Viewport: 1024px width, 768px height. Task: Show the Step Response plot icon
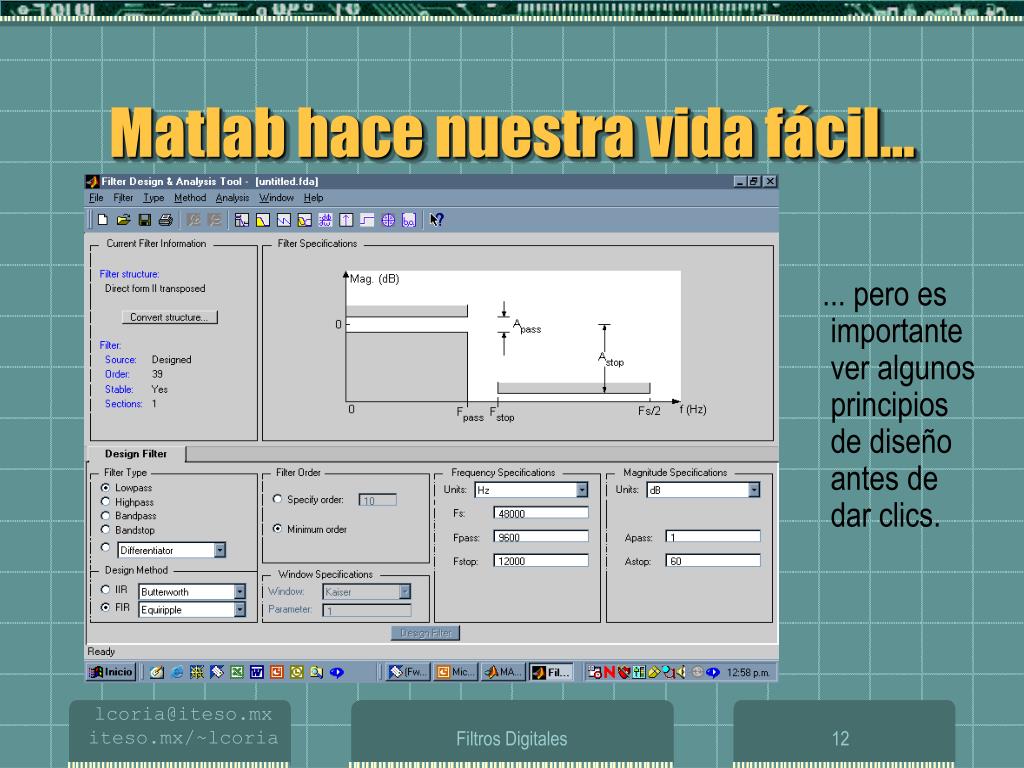click(x=367, y=220)
